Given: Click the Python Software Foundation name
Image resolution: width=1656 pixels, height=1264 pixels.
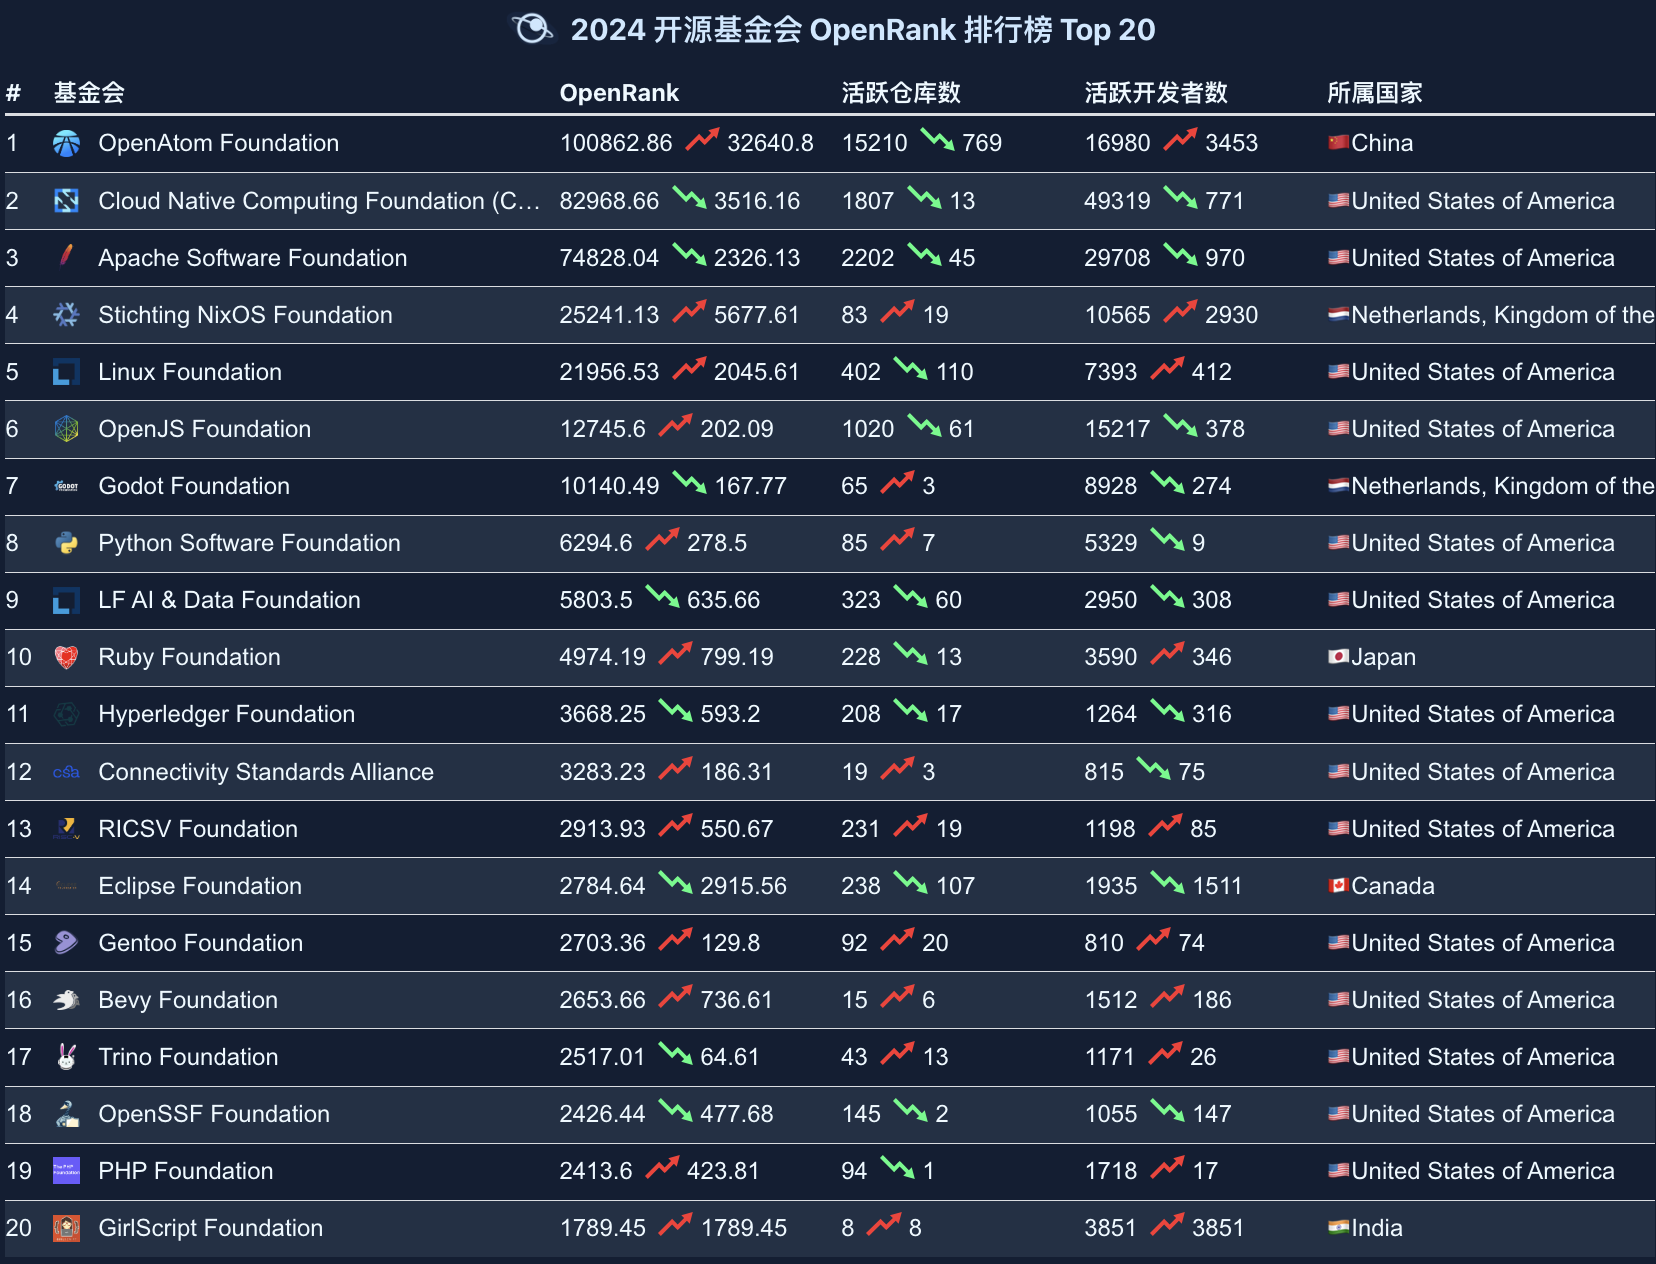Looking at the screenshot, I should [249, 543].
